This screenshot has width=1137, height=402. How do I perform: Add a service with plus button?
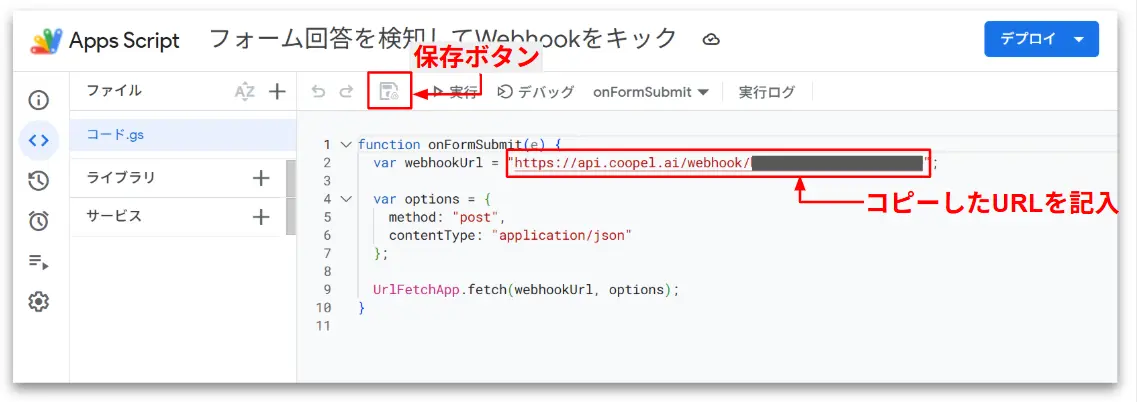[x=260, y=216]
